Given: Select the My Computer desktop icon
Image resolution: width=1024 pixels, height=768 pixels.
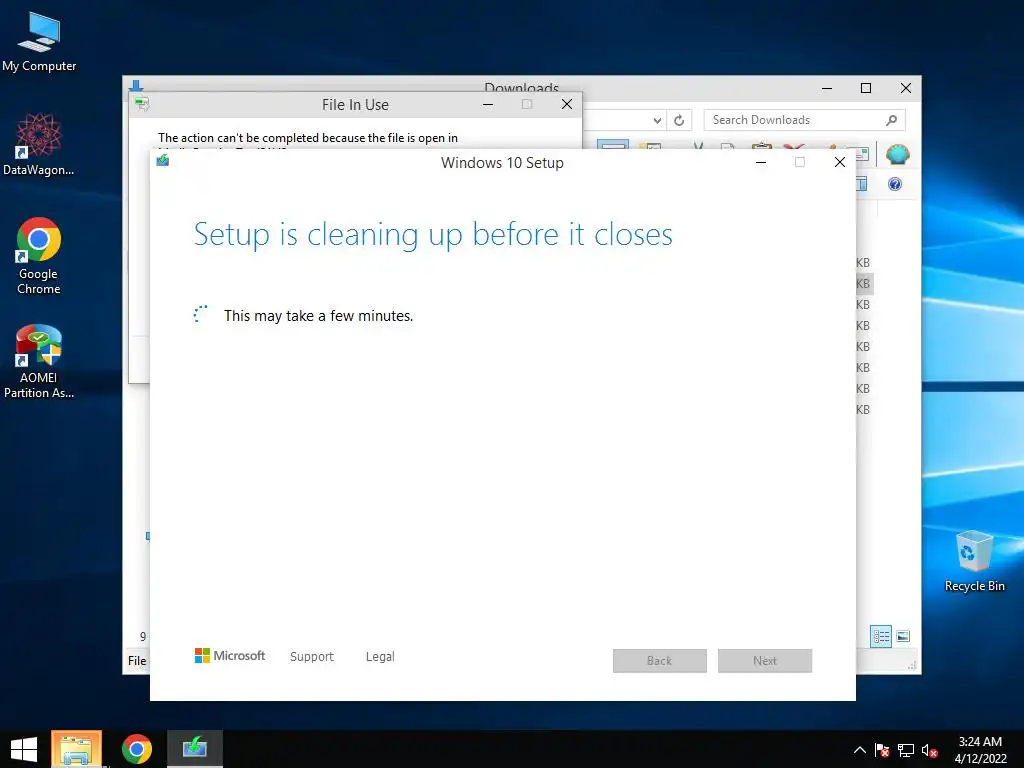Looking at the screenshot, I should coord(39,42).
